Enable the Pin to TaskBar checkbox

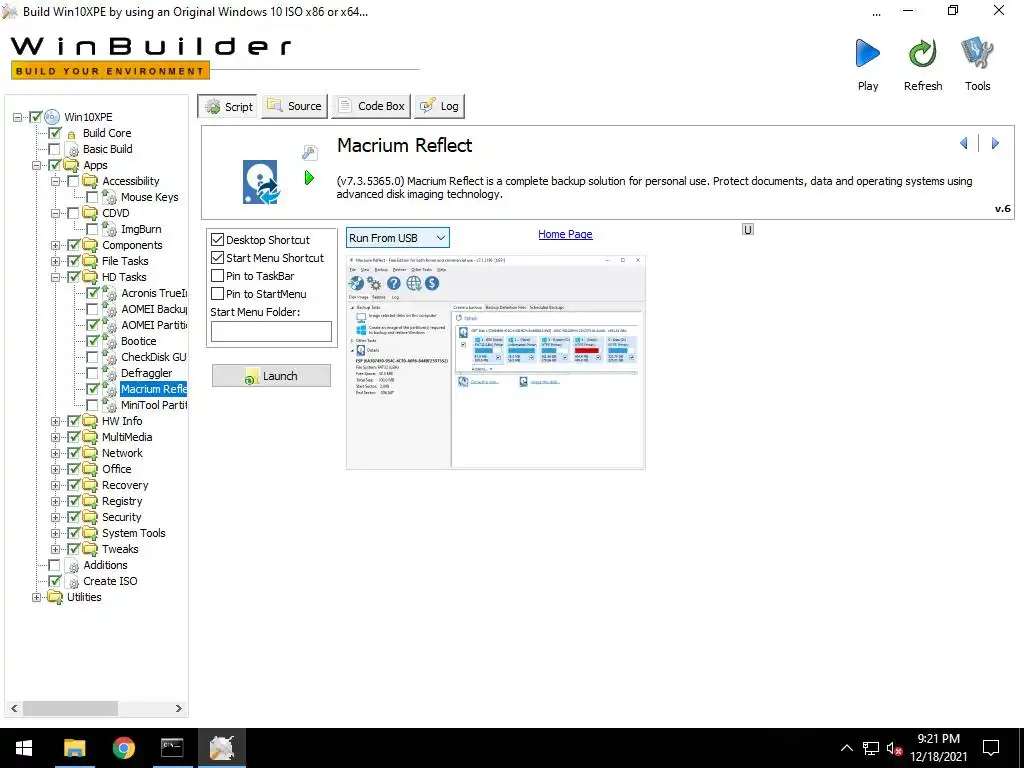[217, 276]
